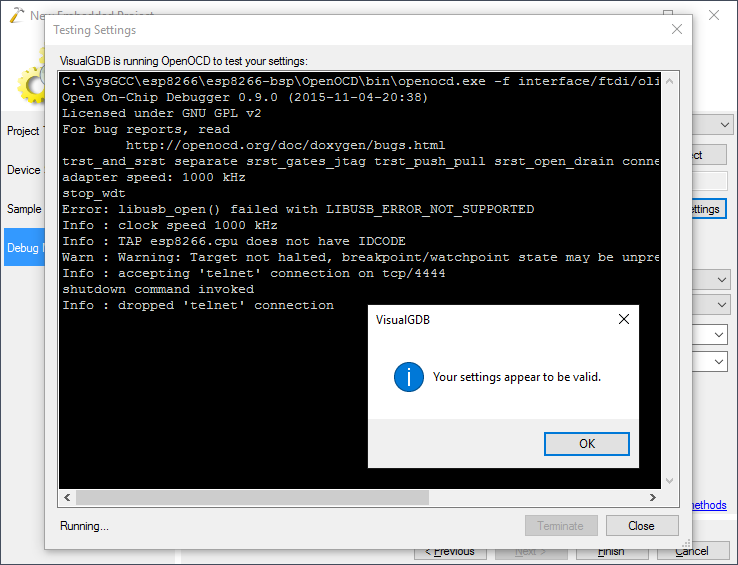Click the log scroll-down arrow
This screenshot has height=565, width=738.
click(670, 481)
